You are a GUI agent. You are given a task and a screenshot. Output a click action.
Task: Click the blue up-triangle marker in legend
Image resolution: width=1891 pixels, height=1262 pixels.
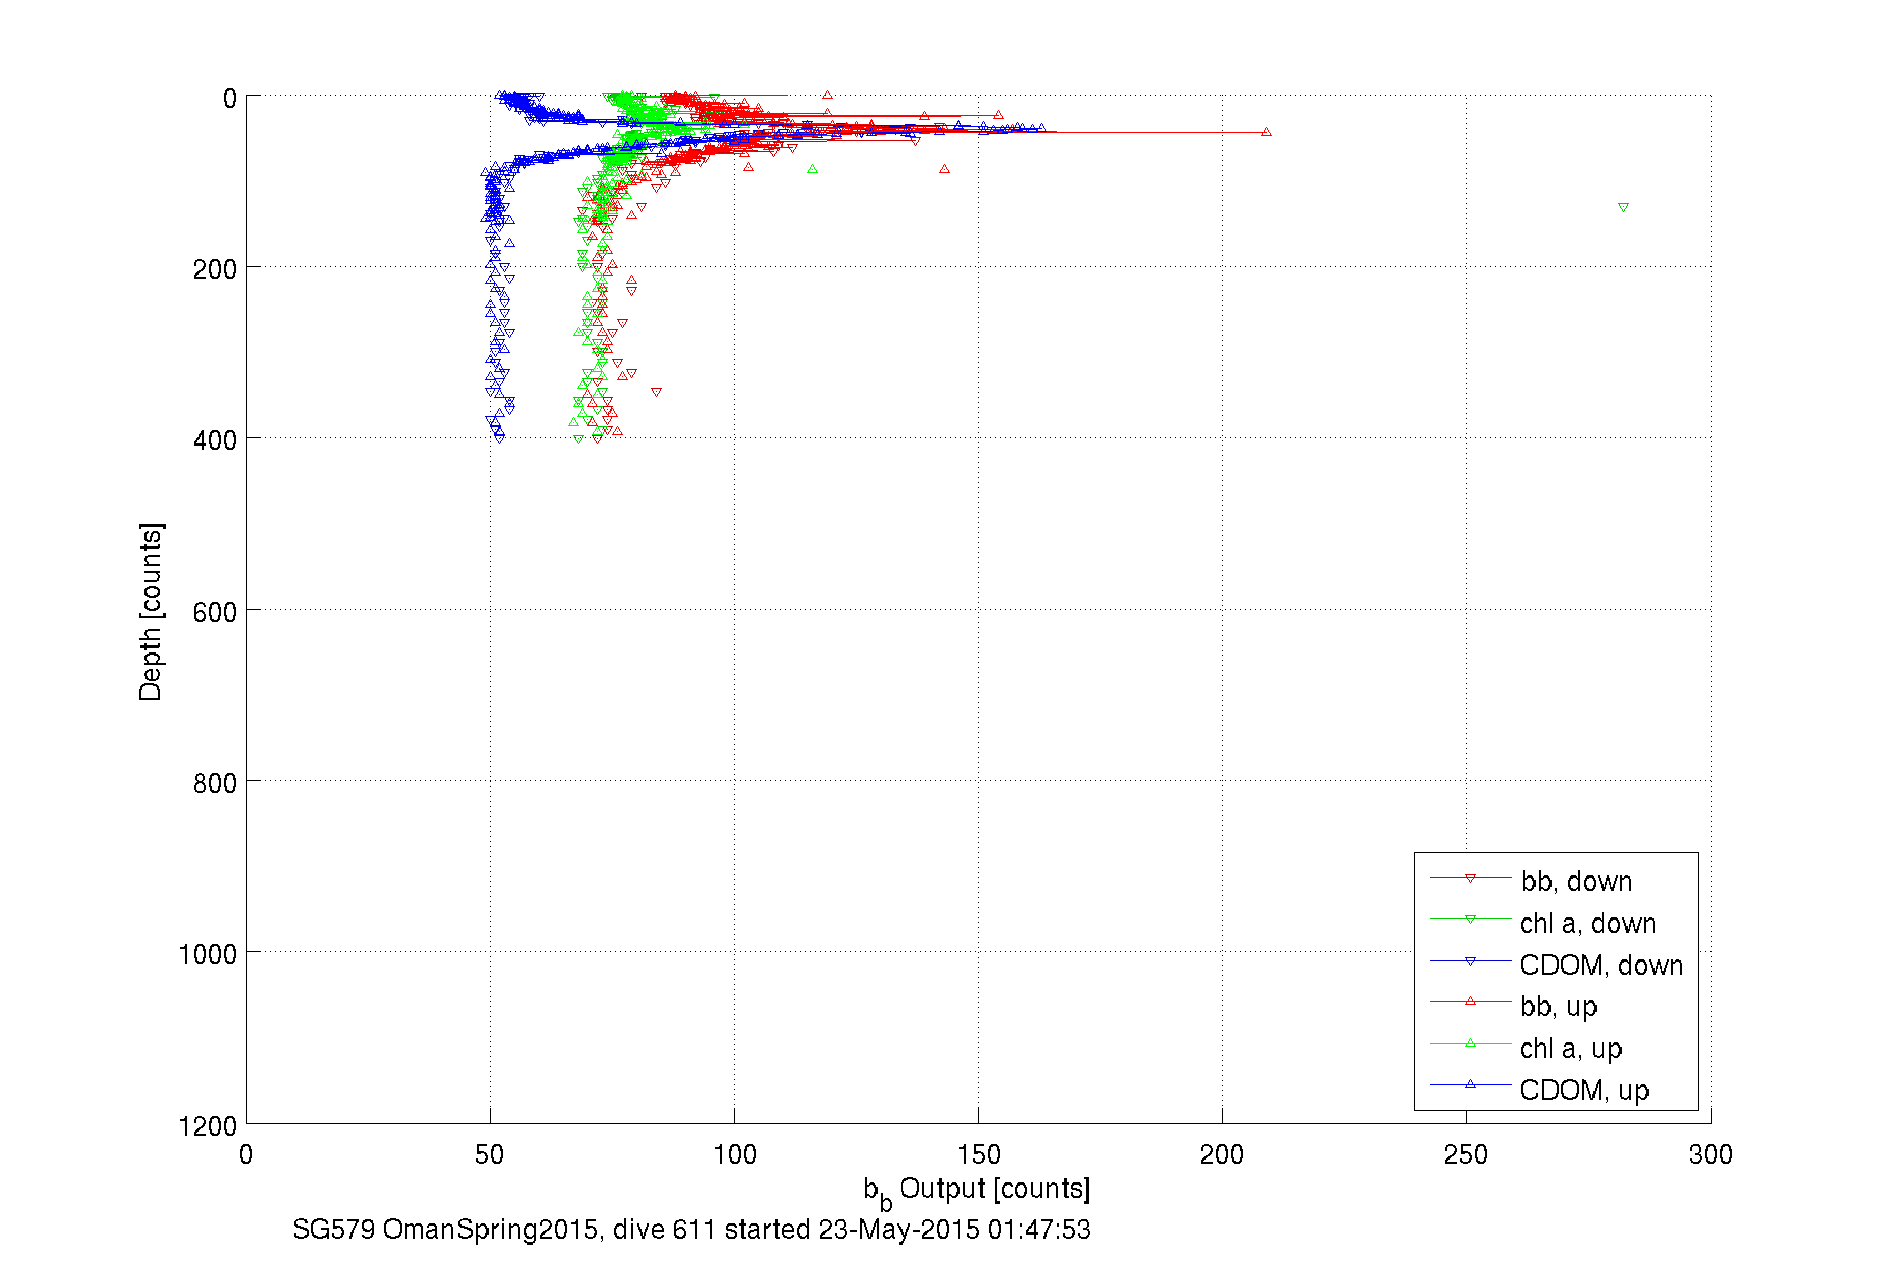1470,1084
